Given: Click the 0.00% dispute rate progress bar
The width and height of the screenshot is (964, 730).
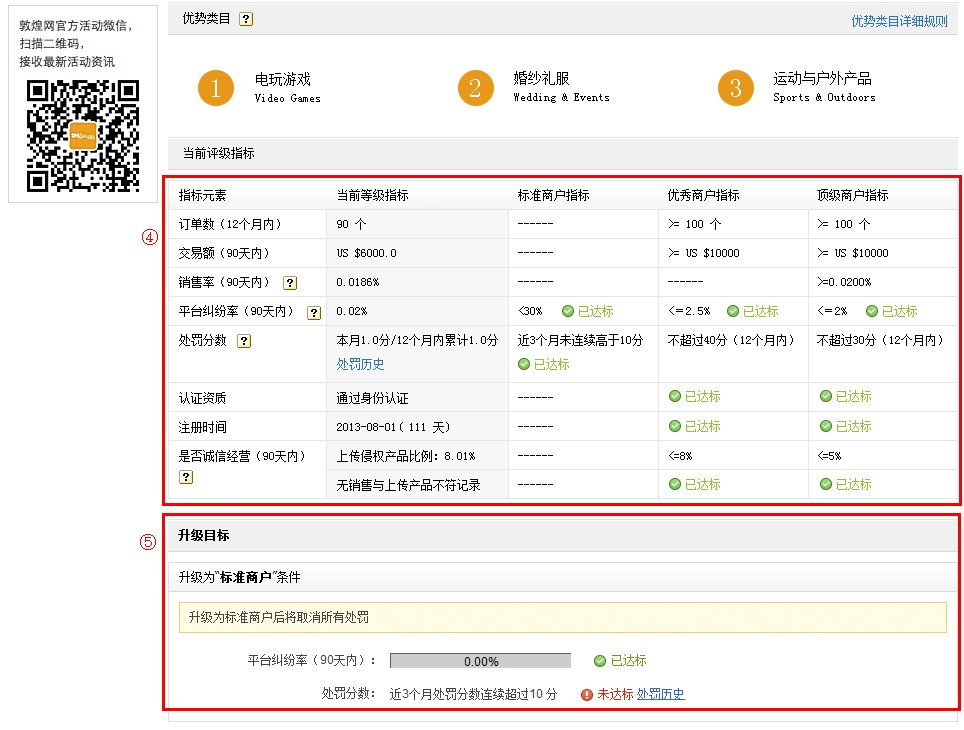Looking at the screenshot, I should coord(482,660).
